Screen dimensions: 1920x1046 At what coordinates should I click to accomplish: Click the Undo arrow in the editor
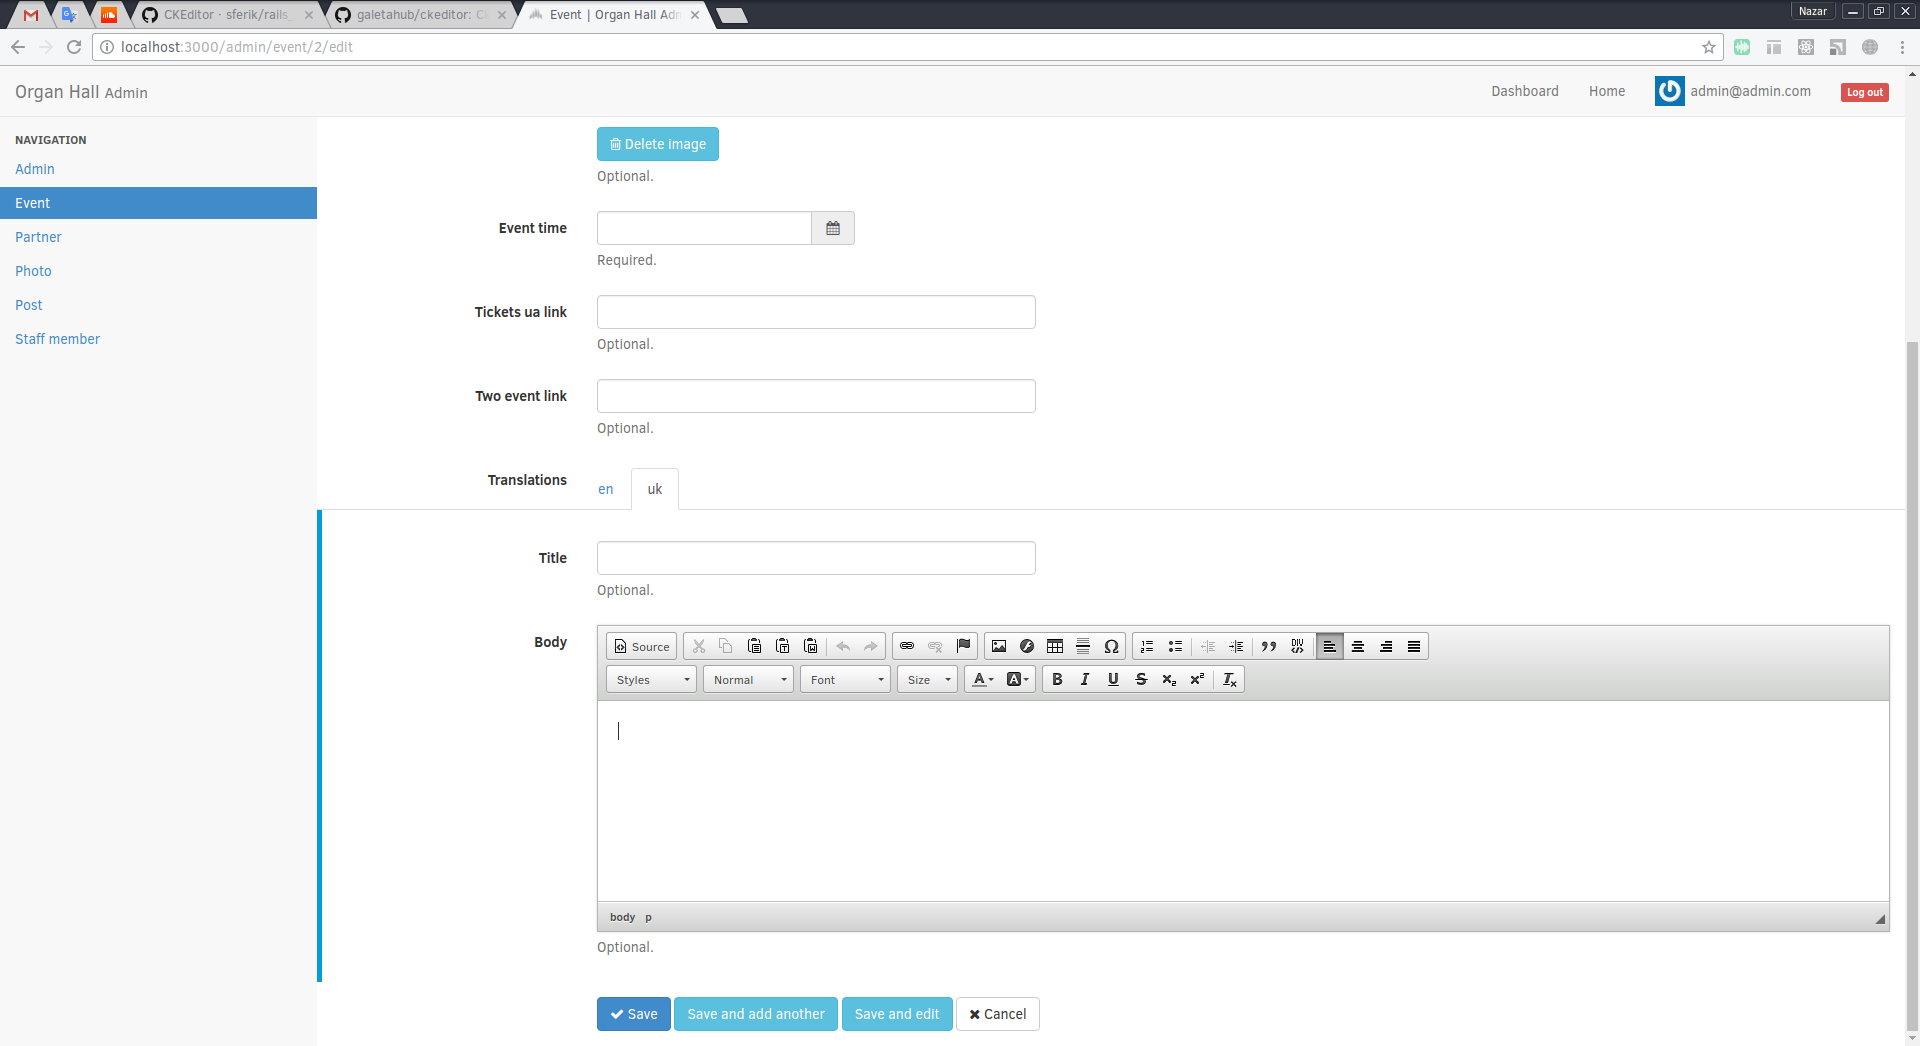(x=843, y=646)
